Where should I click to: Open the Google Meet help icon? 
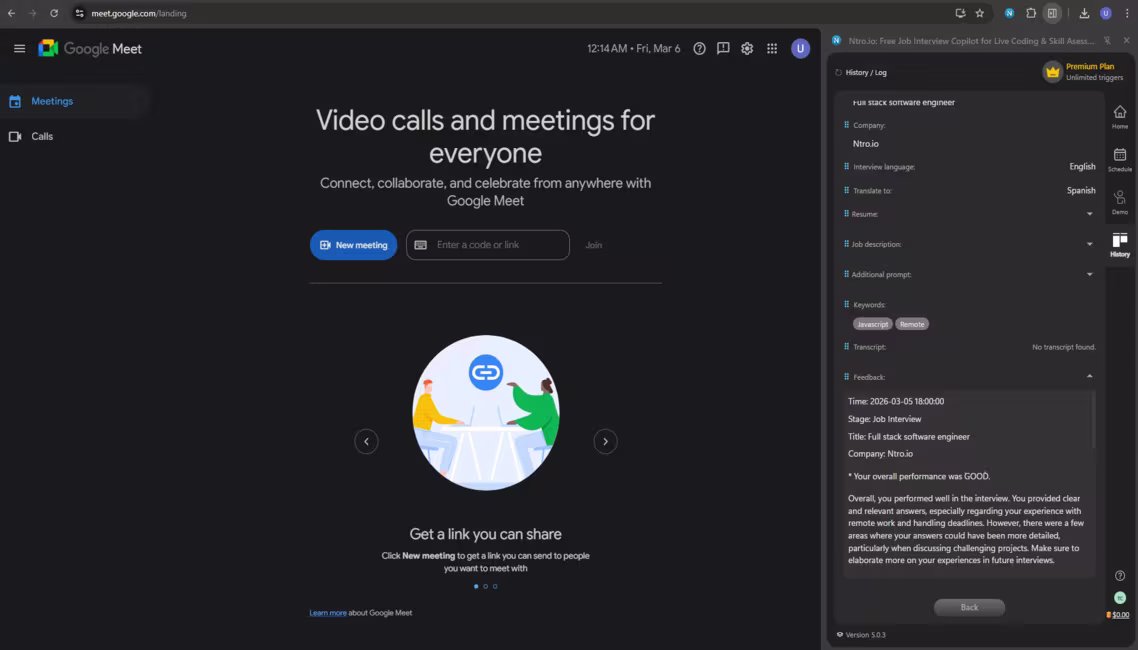[x=699, y=49]
